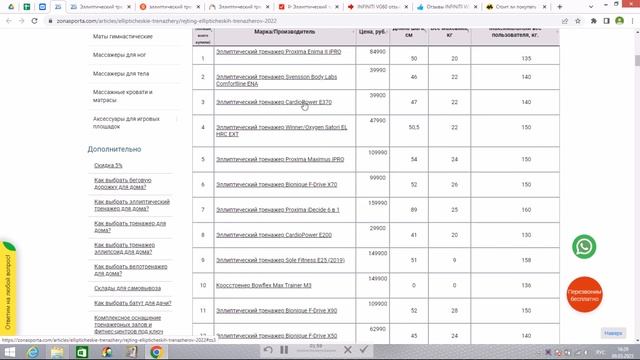The width and height of the screenshot is (640, 360).
Task: Open the Windows Start button
Action: coord(9,352)
